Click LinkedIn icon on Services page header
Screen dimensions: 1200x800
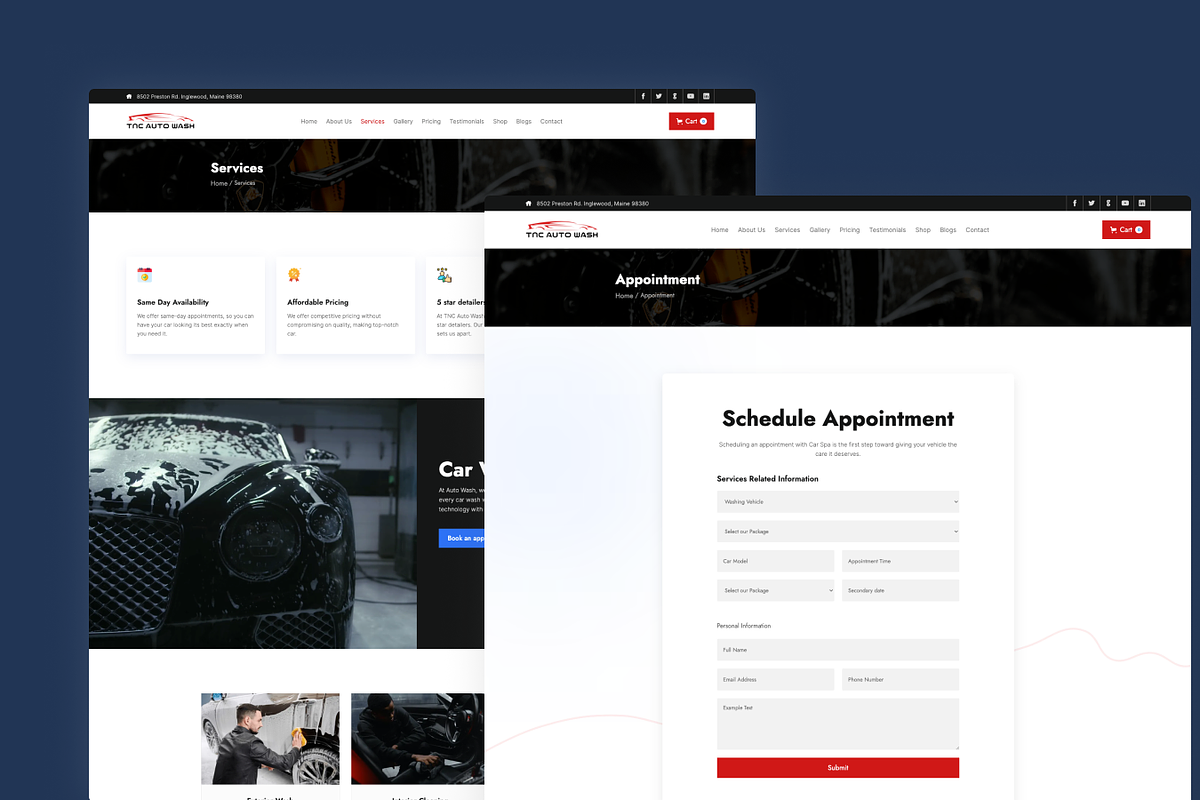(x=707, y=96)
